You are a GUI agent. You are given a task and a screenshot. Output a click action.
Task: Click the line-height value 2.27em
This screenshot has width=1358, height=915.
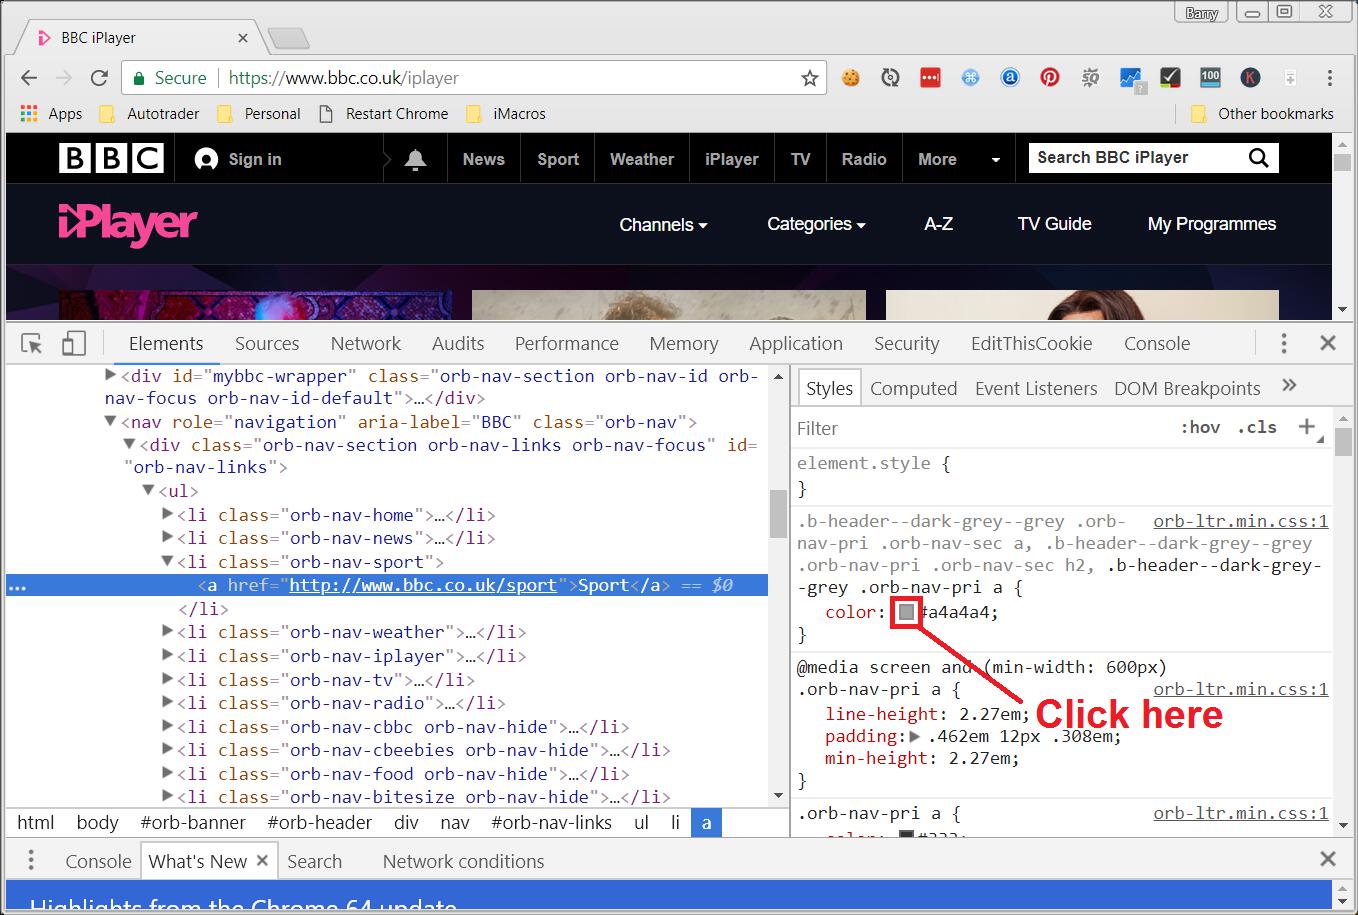[989, 714]
